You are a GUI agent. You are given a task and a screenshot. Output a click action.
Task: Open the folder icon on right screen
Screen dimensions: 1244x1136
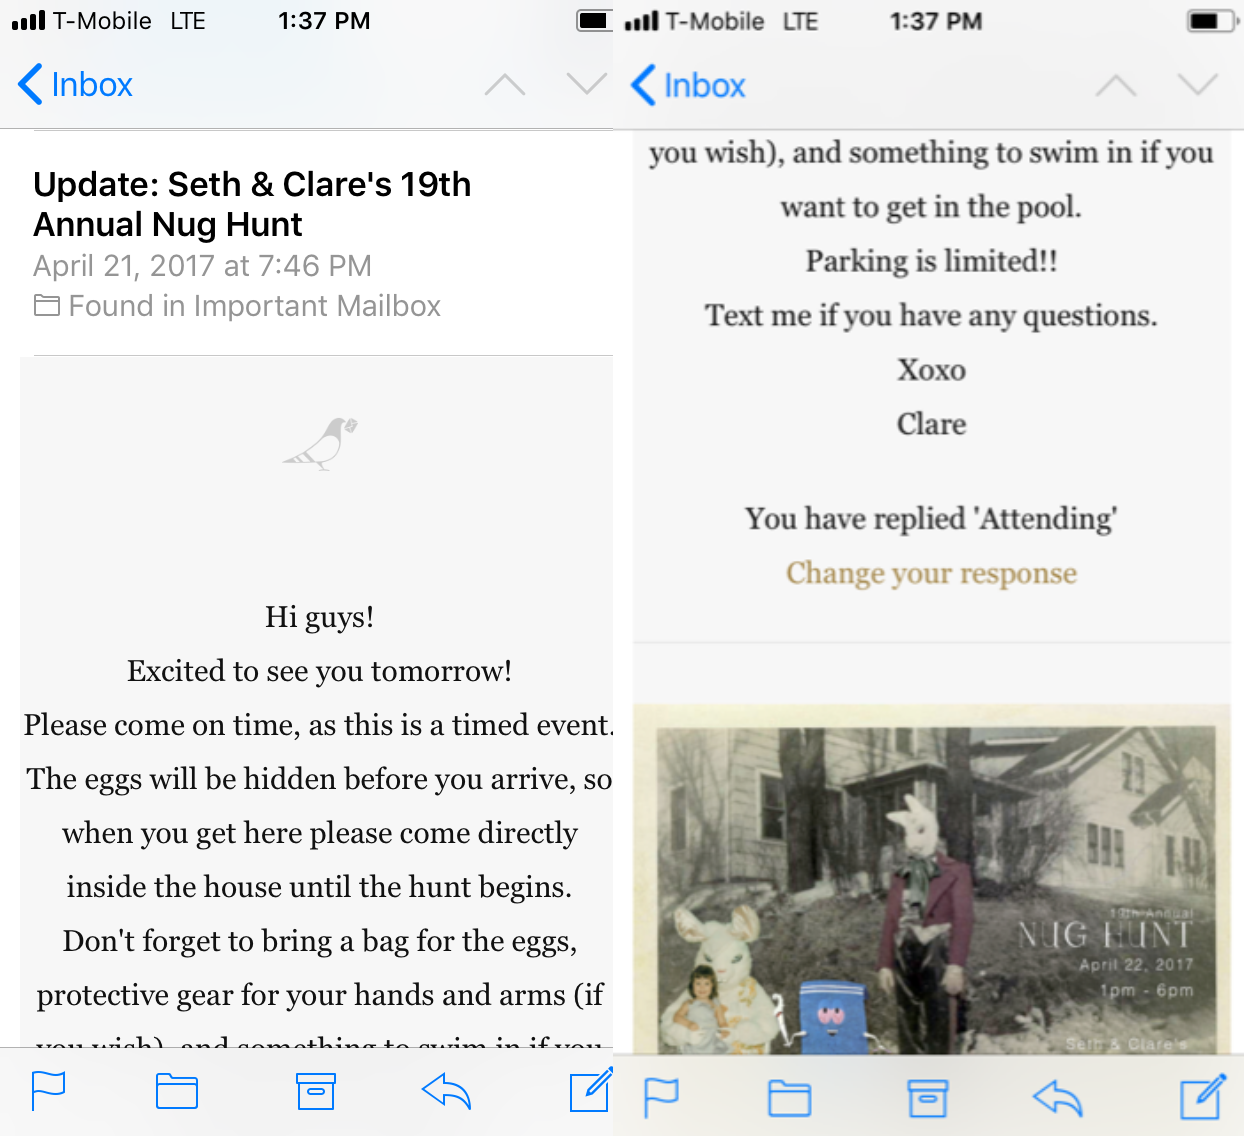(789, 1098)
